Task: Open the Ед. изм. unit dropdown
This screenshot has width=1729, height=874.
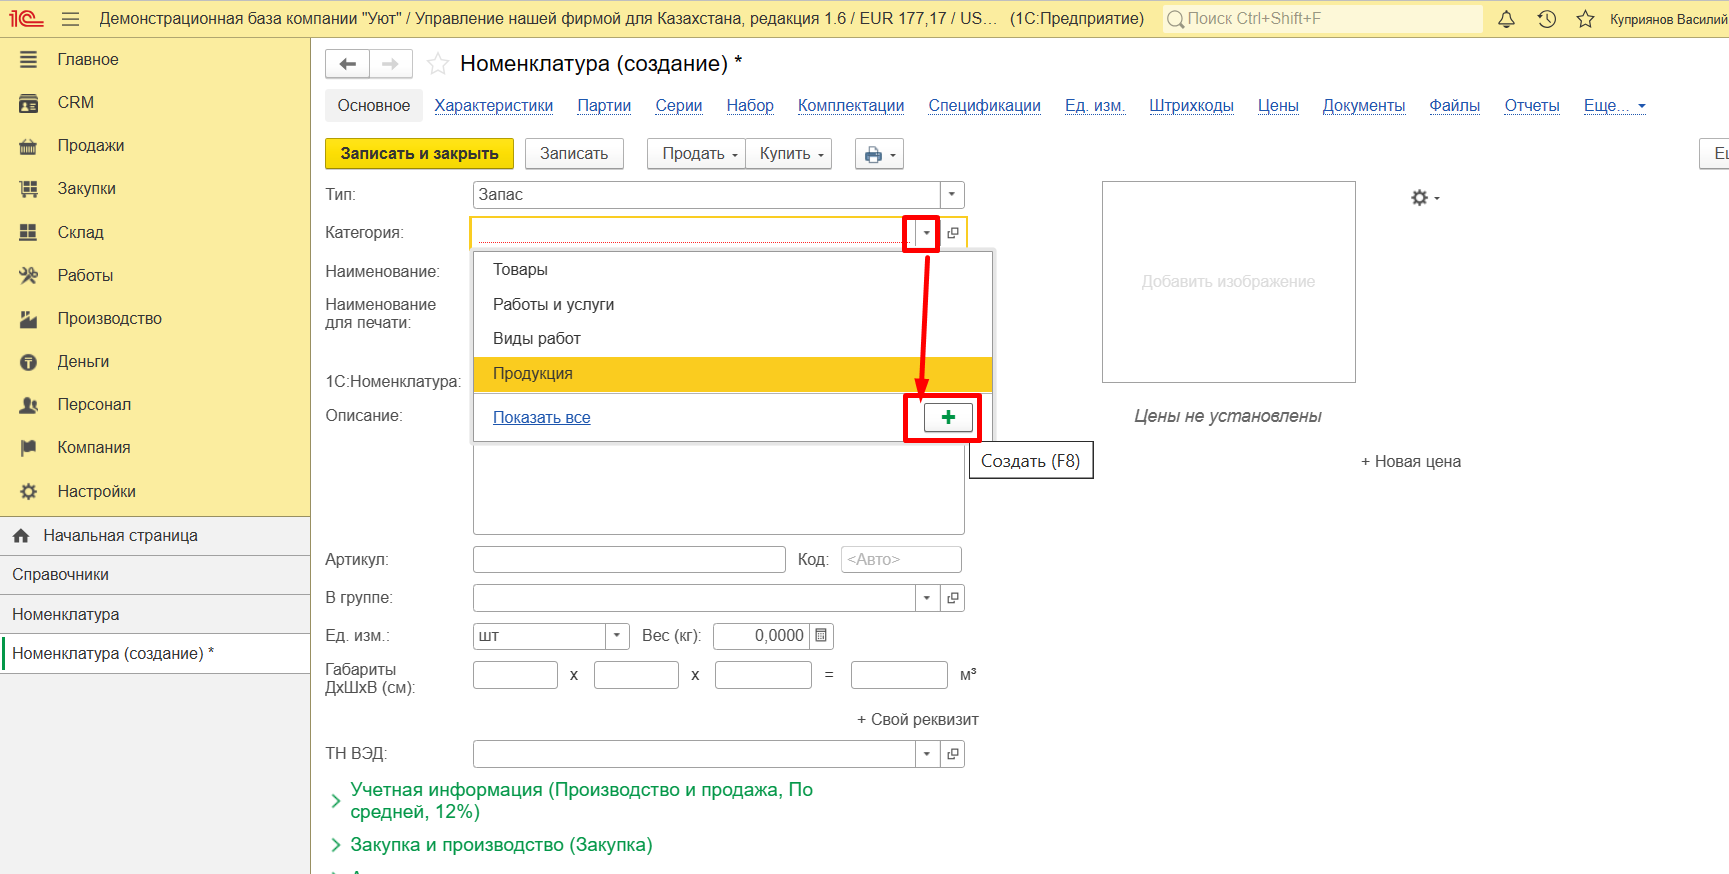Action: click(617, 636)
